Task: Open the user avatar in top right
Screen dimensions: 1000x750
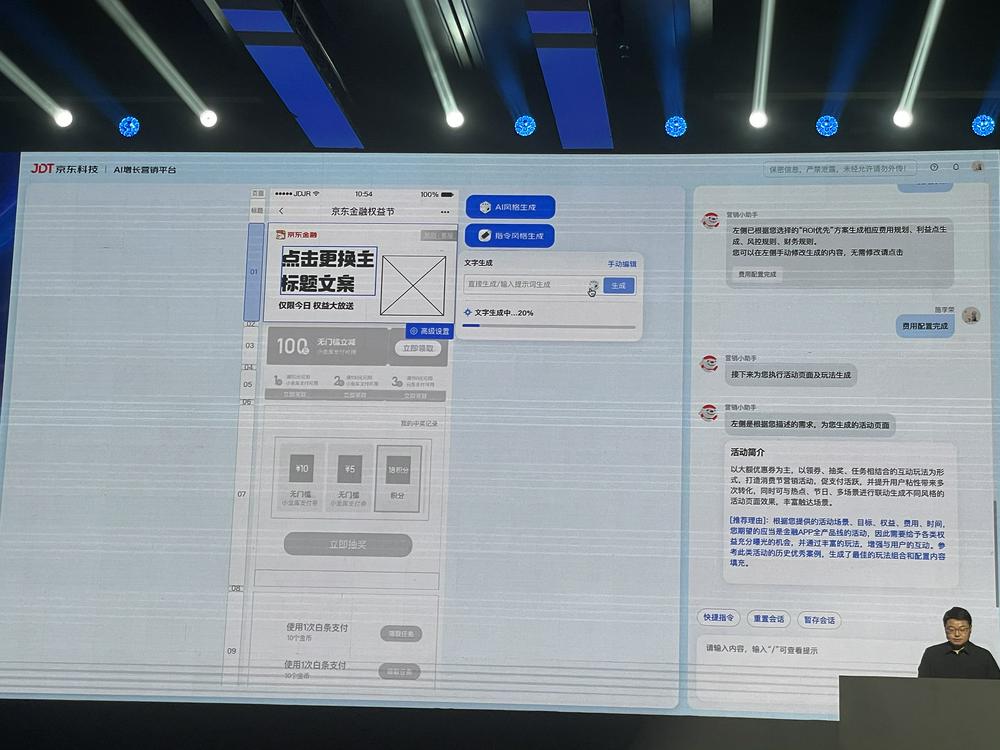Action: (x=978, y=167)
